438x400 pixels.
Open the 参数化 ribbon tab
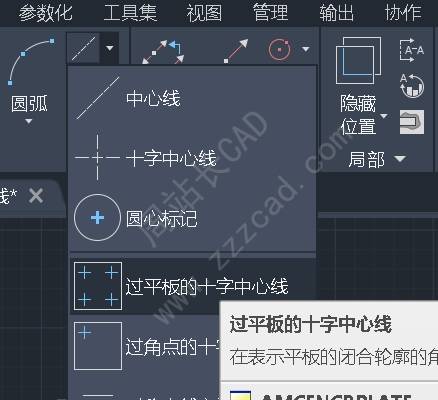coord(45,13)
